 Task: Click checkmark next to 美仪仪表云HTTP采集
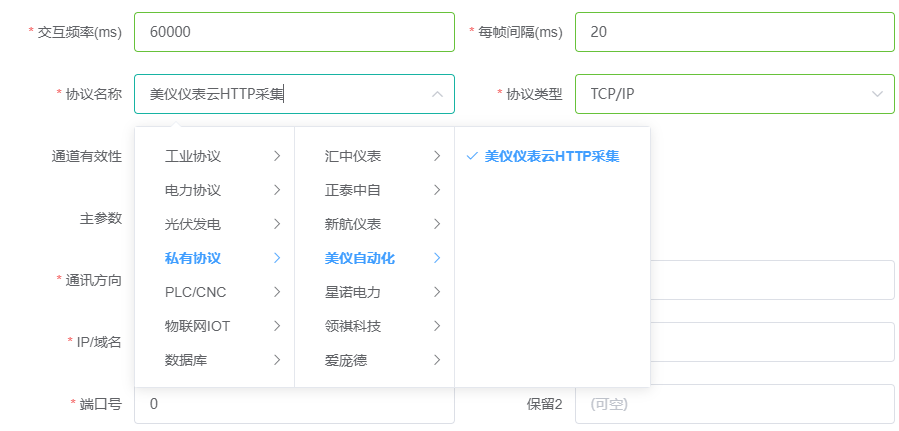472,156
